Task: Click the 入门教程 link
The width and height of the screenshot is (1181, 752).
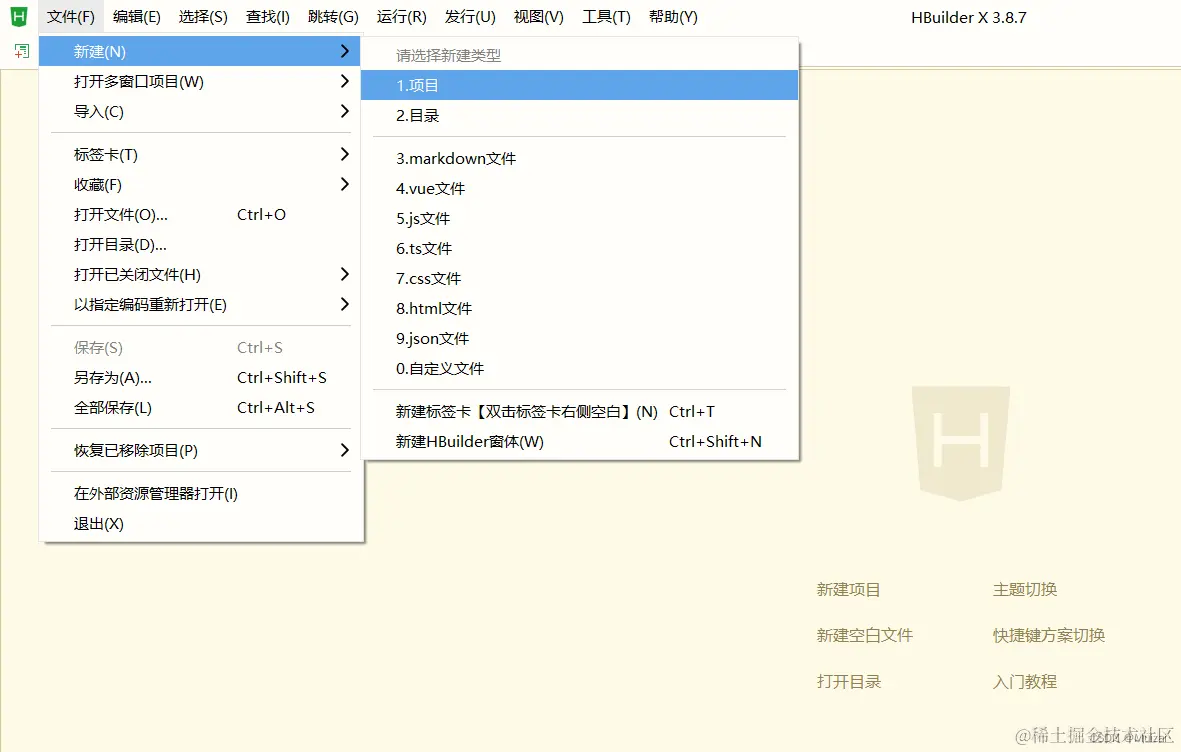Action: click(1025, 681)
